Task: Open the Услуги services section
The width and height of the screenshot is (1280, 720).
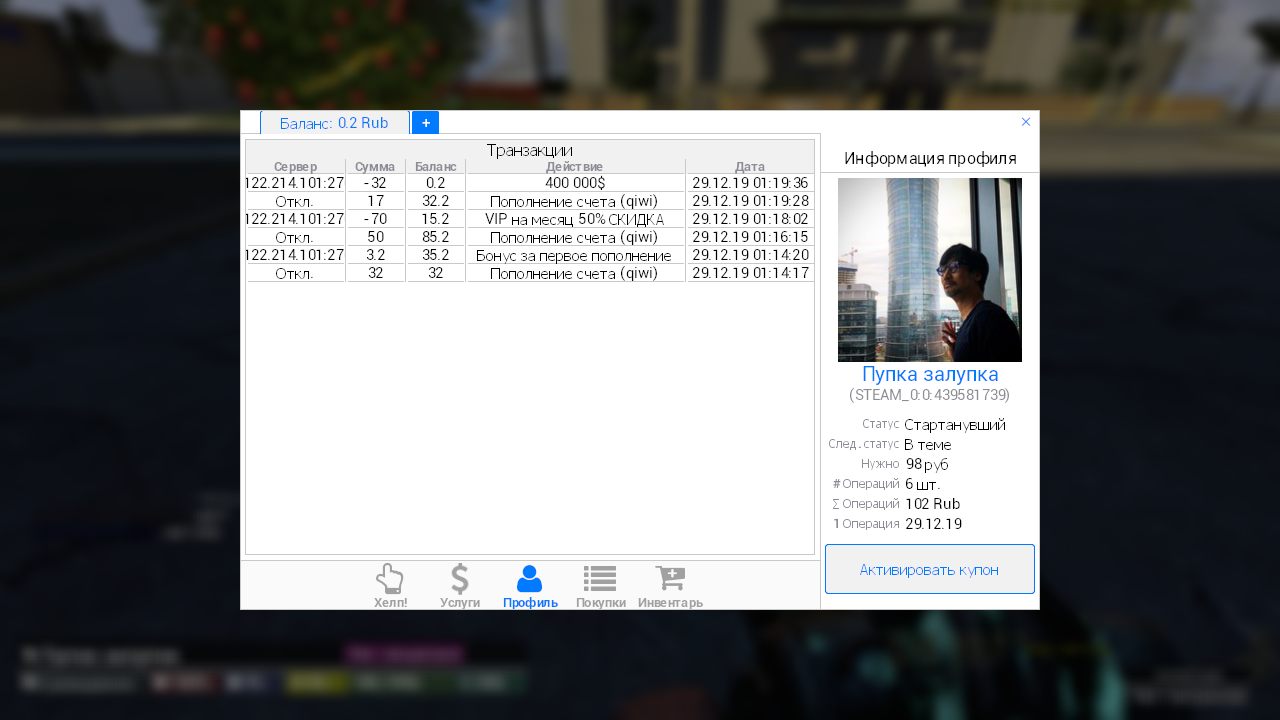Action: pyautogui.click(x=460, y=585)
